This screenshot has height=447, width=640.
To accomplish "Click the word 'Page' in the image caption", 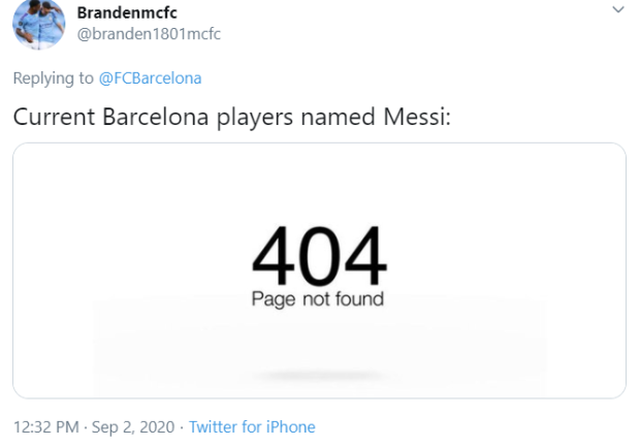I will pyautogui.click(x=269, y=299).
